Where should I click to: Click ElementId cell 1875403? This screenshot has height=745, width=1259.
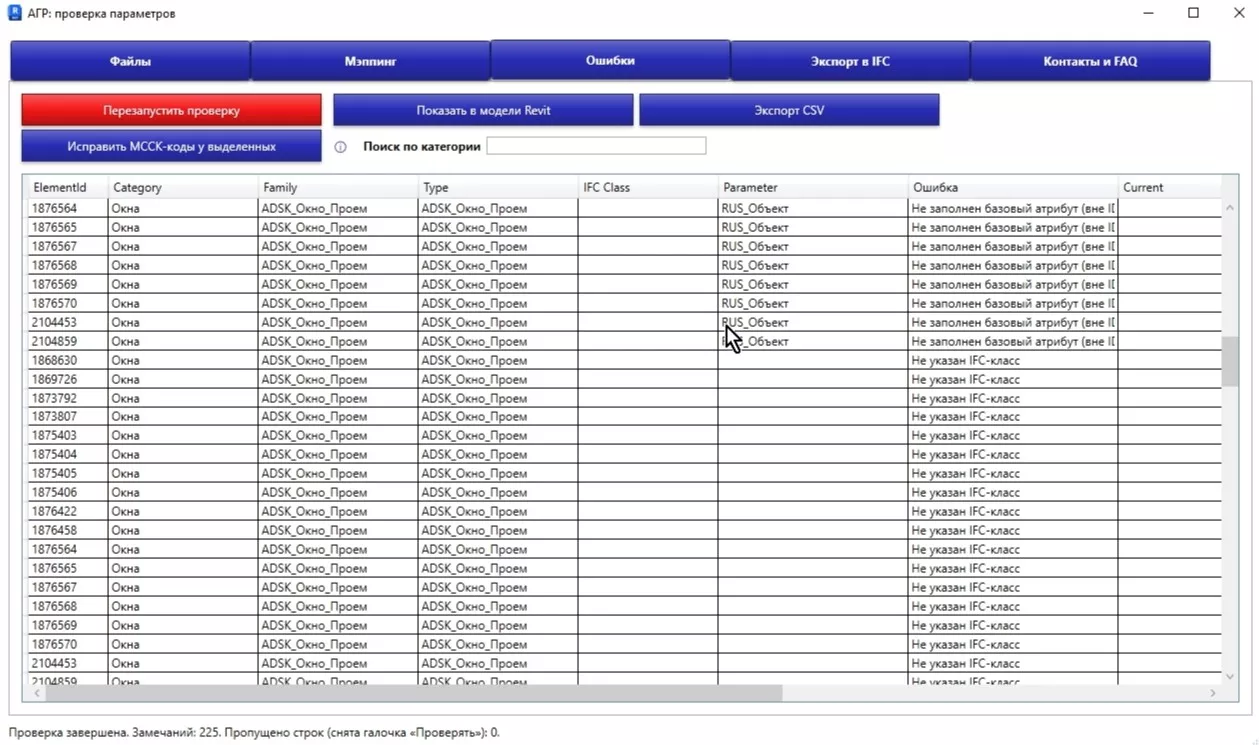[x=68, y=436]
